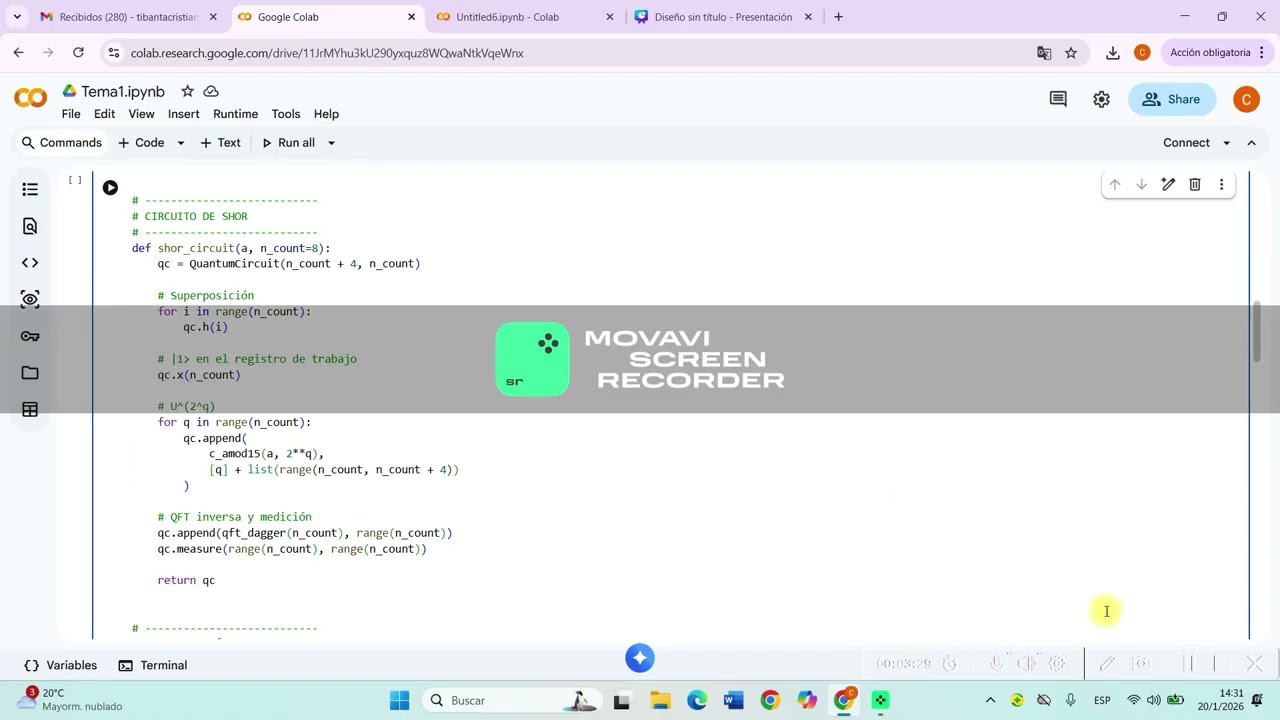Click the Gemini sparkle button at the bottom
Viewport: 1280px width, 720px height.
point(640,658)
